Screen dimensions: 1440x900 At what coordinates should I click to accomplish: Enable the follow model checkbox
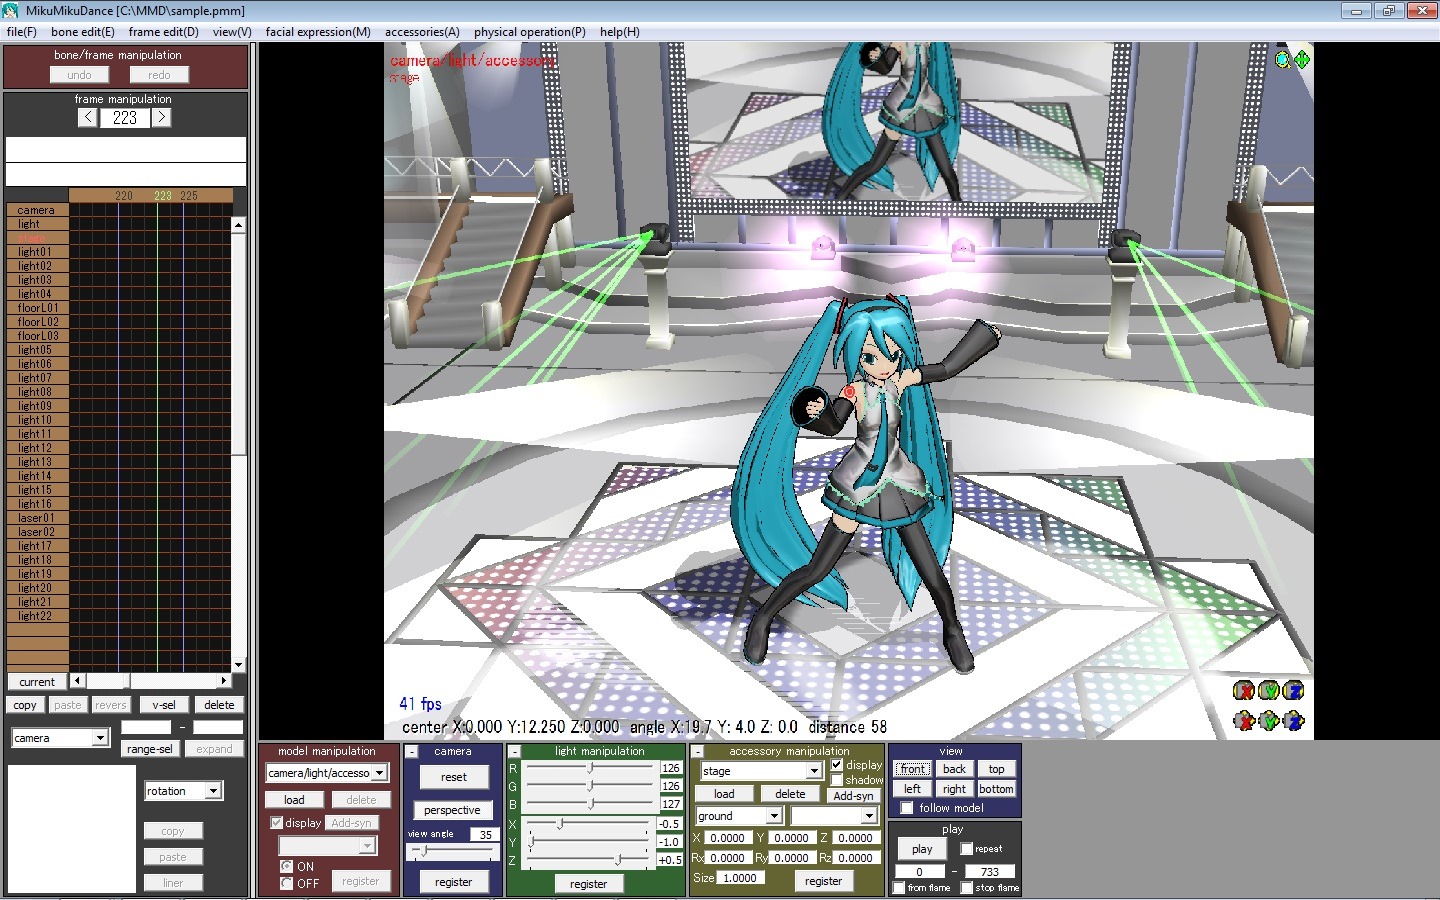[x=907, y=808]
